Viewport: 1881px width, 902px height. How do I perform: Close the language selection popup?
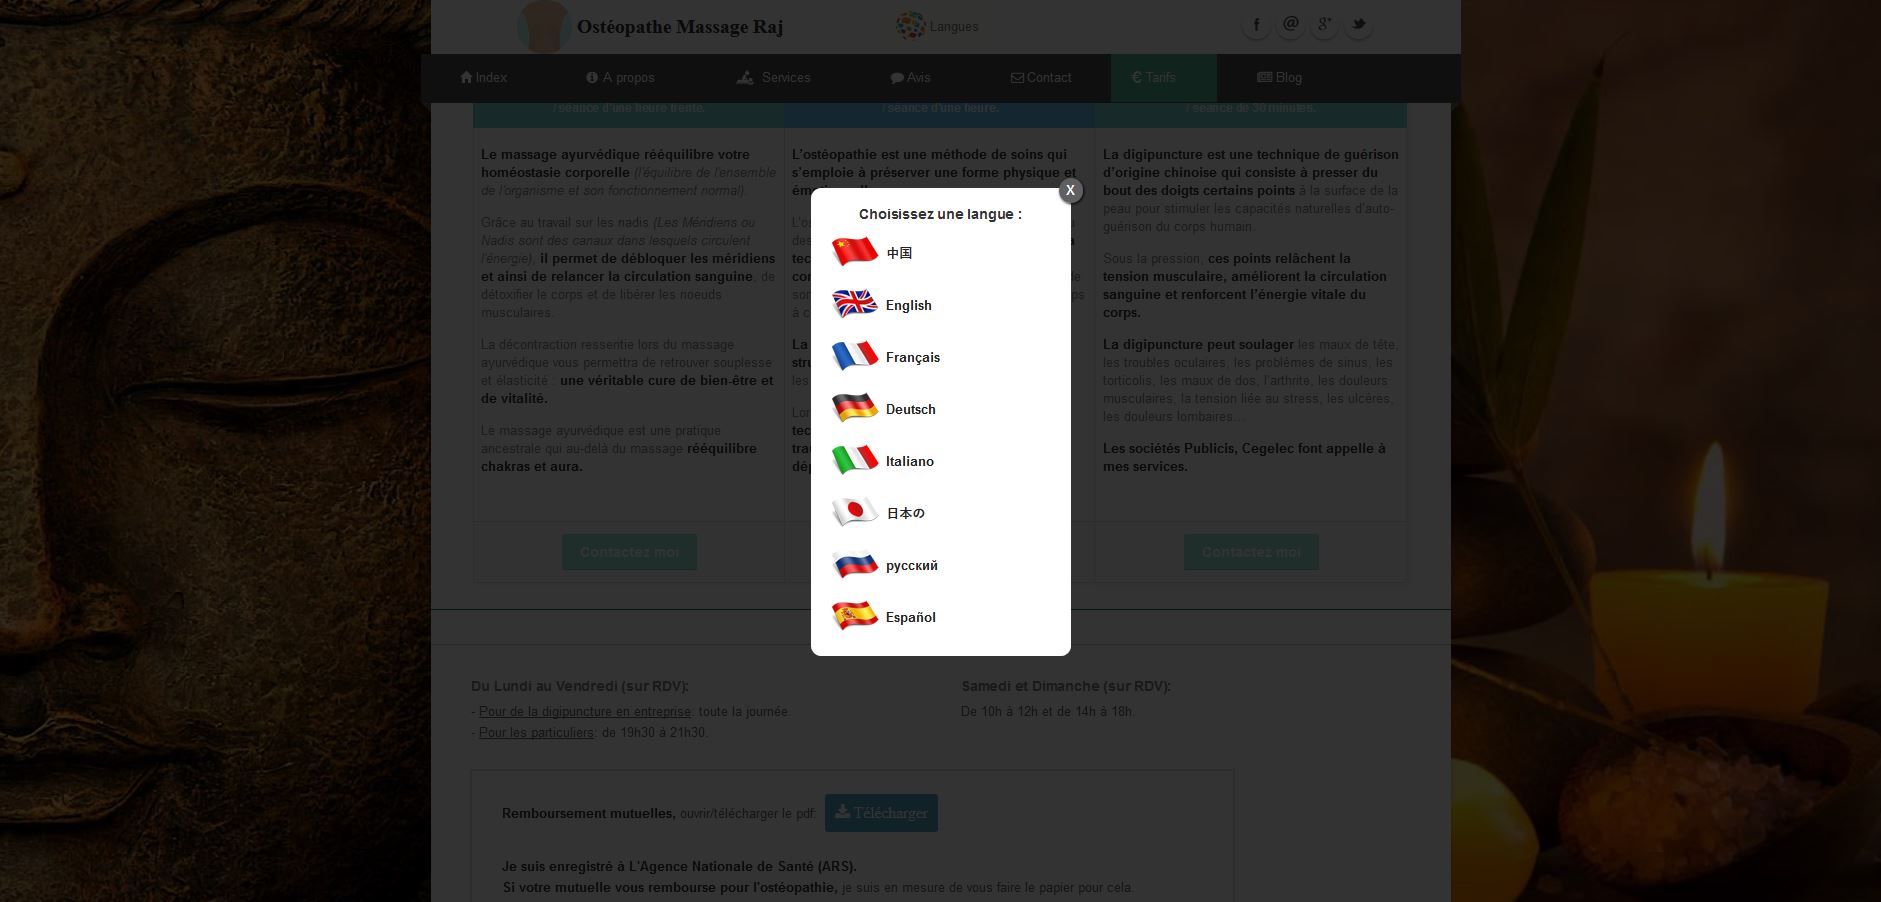tap(1070, 190)
